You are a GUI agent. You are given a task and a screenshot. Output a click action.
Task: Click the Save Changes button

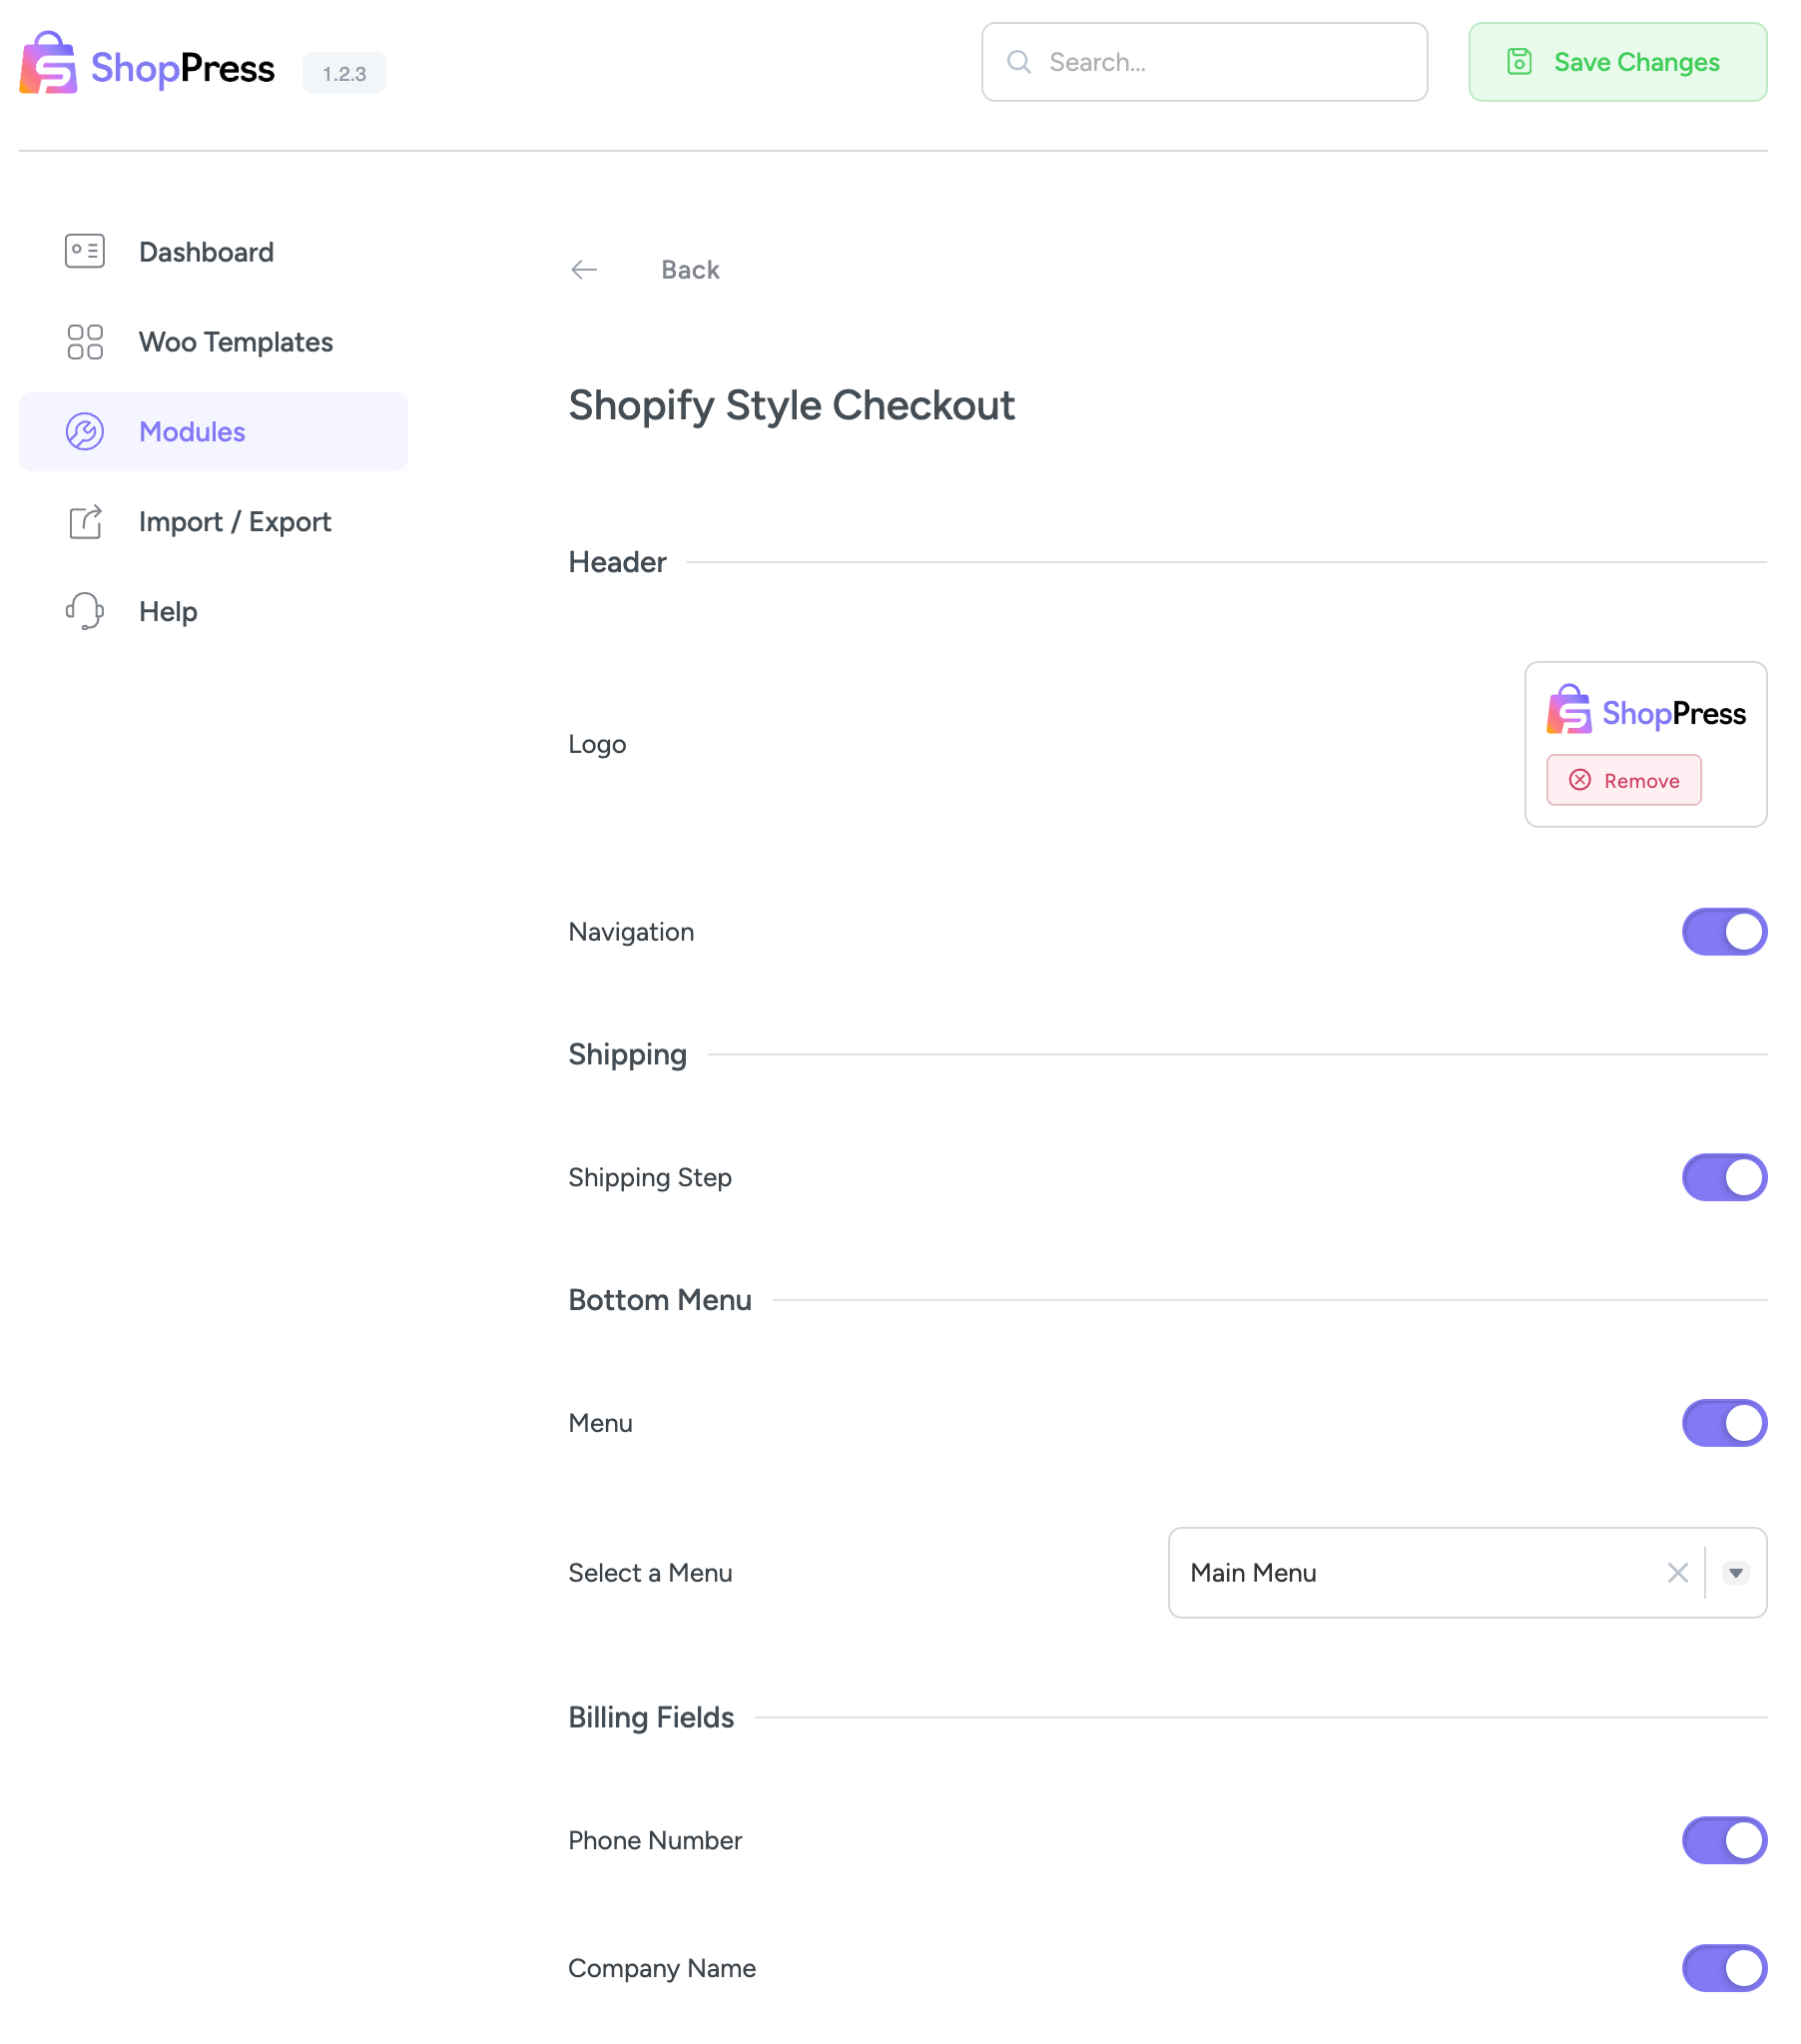tap(1617, 62)
